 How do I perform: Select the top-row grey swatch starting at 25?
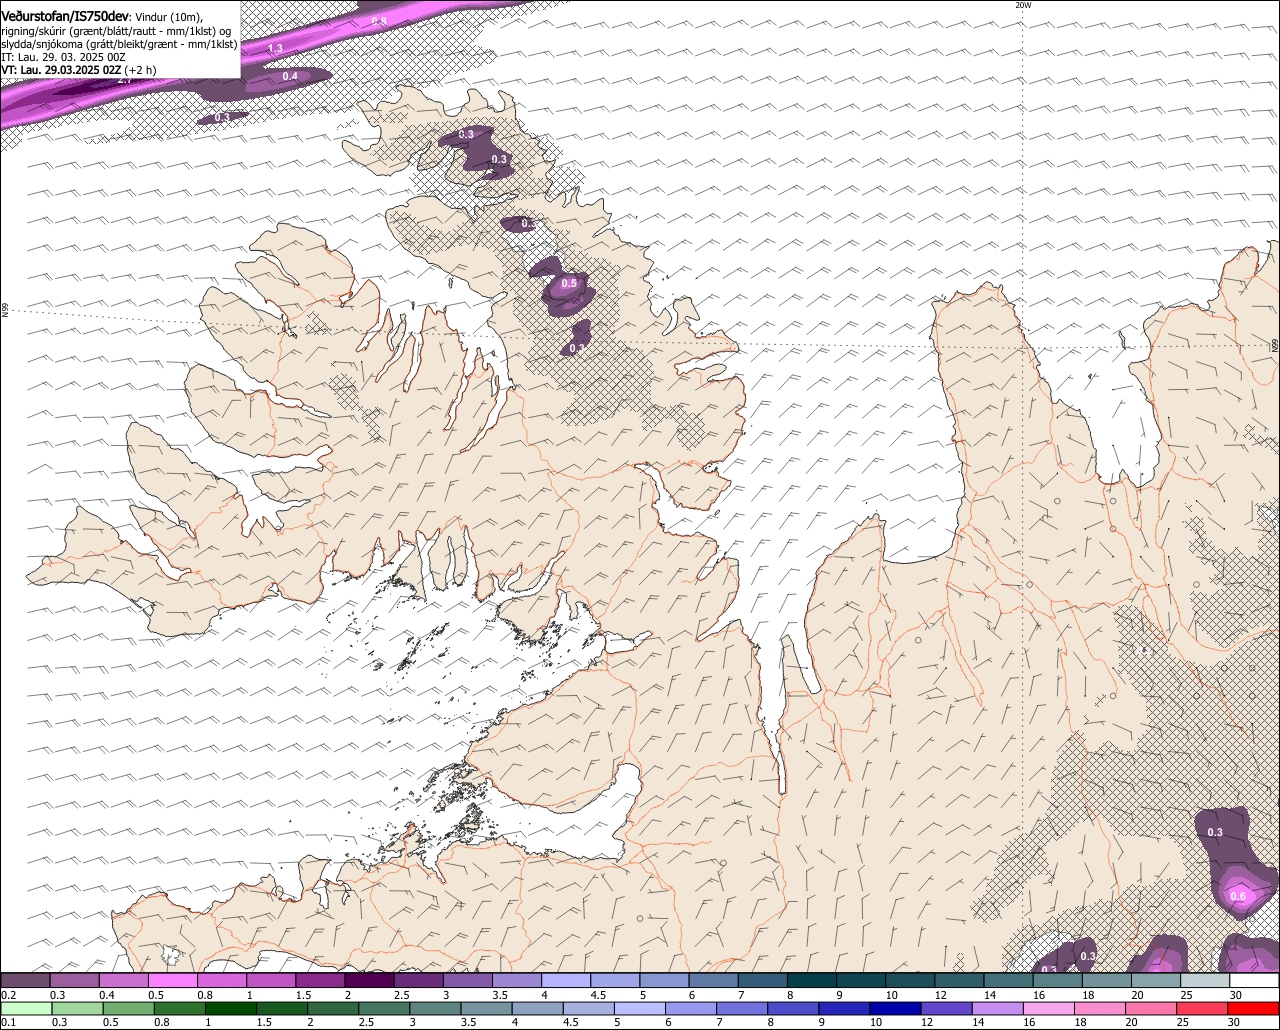coord(1205,980)
